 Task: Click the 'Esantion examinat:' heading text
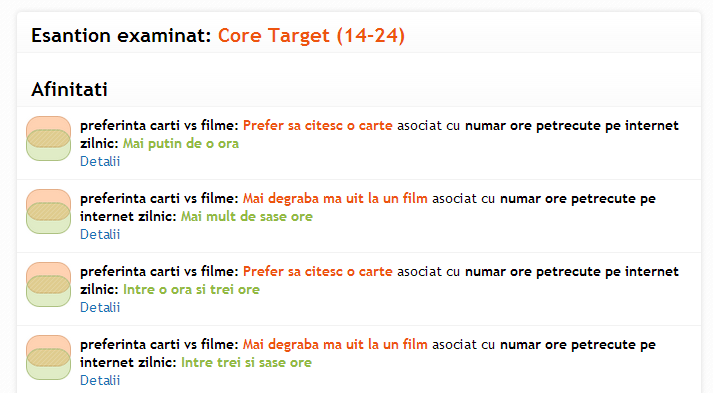[121, 35]
